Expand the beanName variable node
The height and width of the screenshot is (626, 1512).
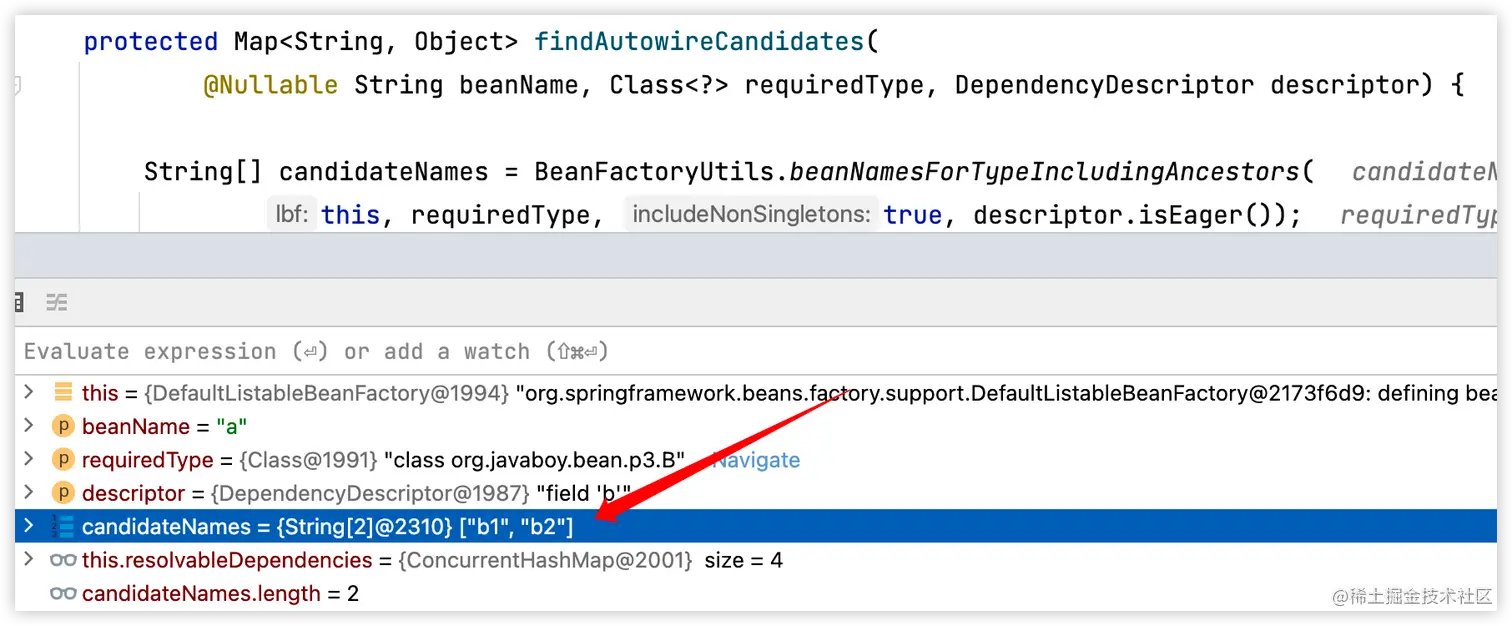pyautogui.click(x=29, y=426)
